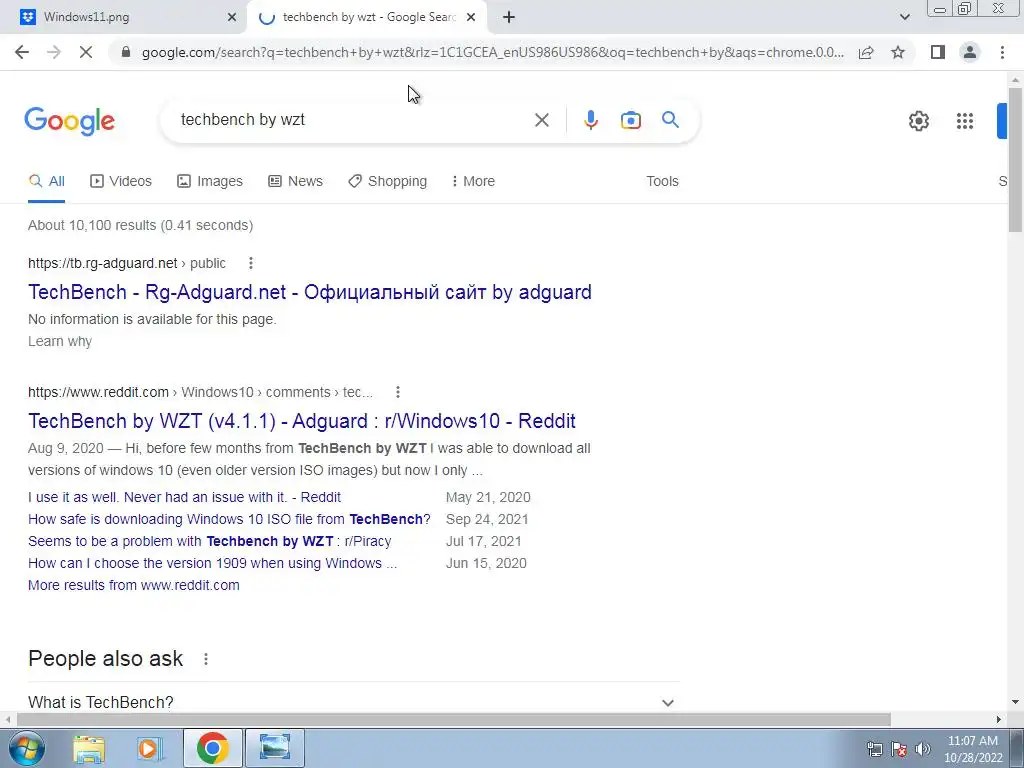
Task: Open options for the rg-adguard result
Action: [x=251, y=263]
